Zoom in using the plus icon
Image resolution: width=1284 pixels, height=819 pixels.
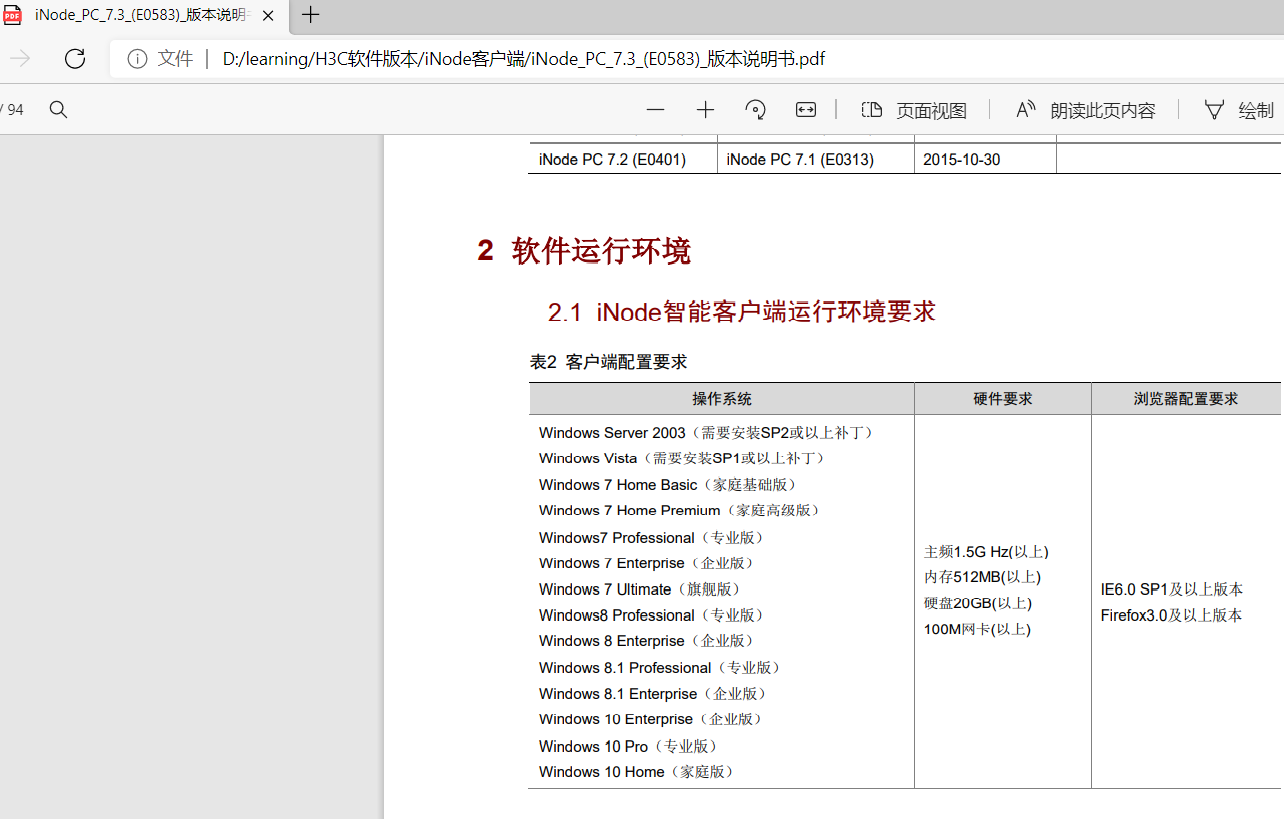(x=706, y=110)
